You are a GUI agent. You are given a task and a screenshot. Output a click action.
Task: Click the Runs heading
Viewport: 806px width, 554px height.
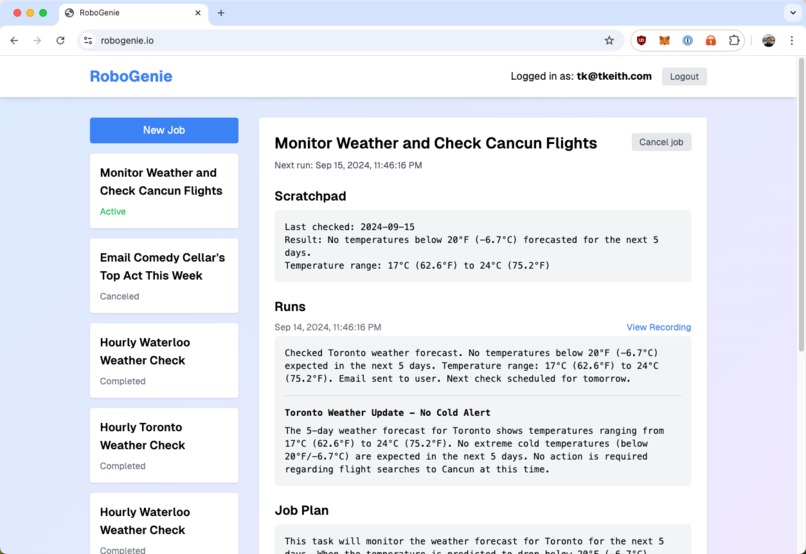(x=290, y=307)
